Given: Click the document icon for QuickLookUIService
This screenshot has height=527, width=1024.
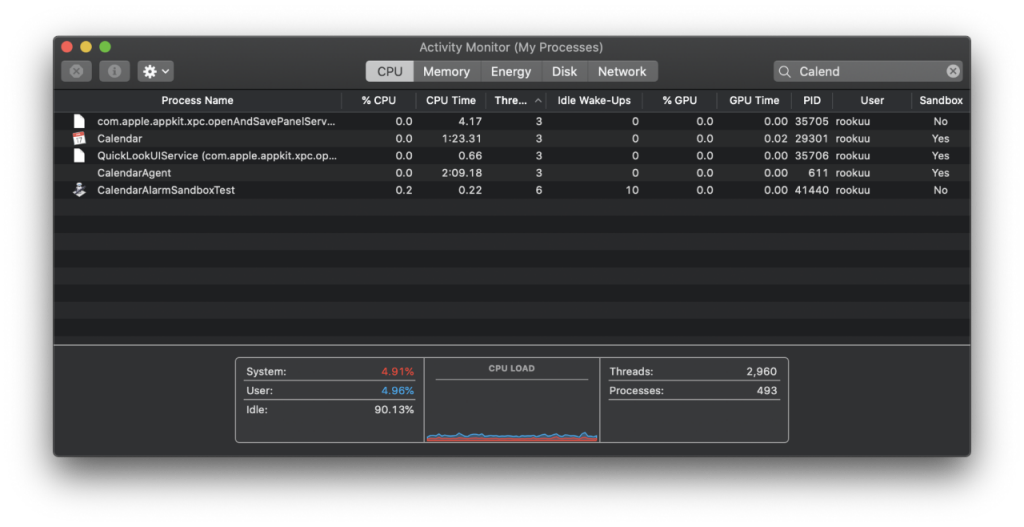Looking at the screenshot, I should [79, 155].
